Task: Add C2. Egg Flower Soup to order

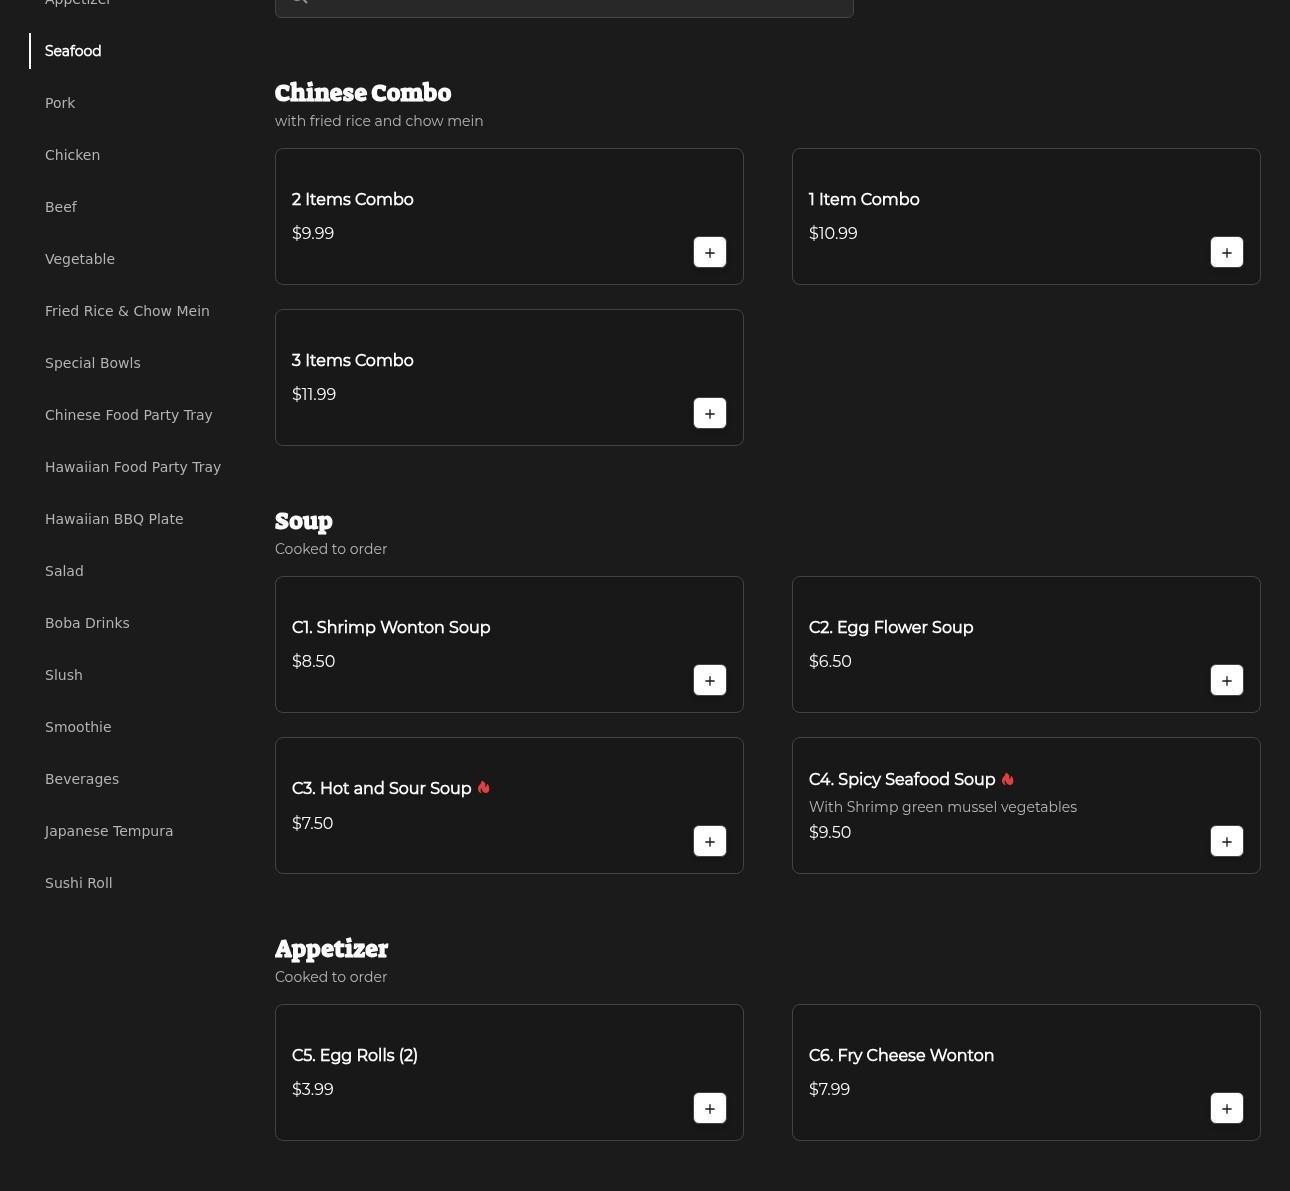Action: 1227,680
